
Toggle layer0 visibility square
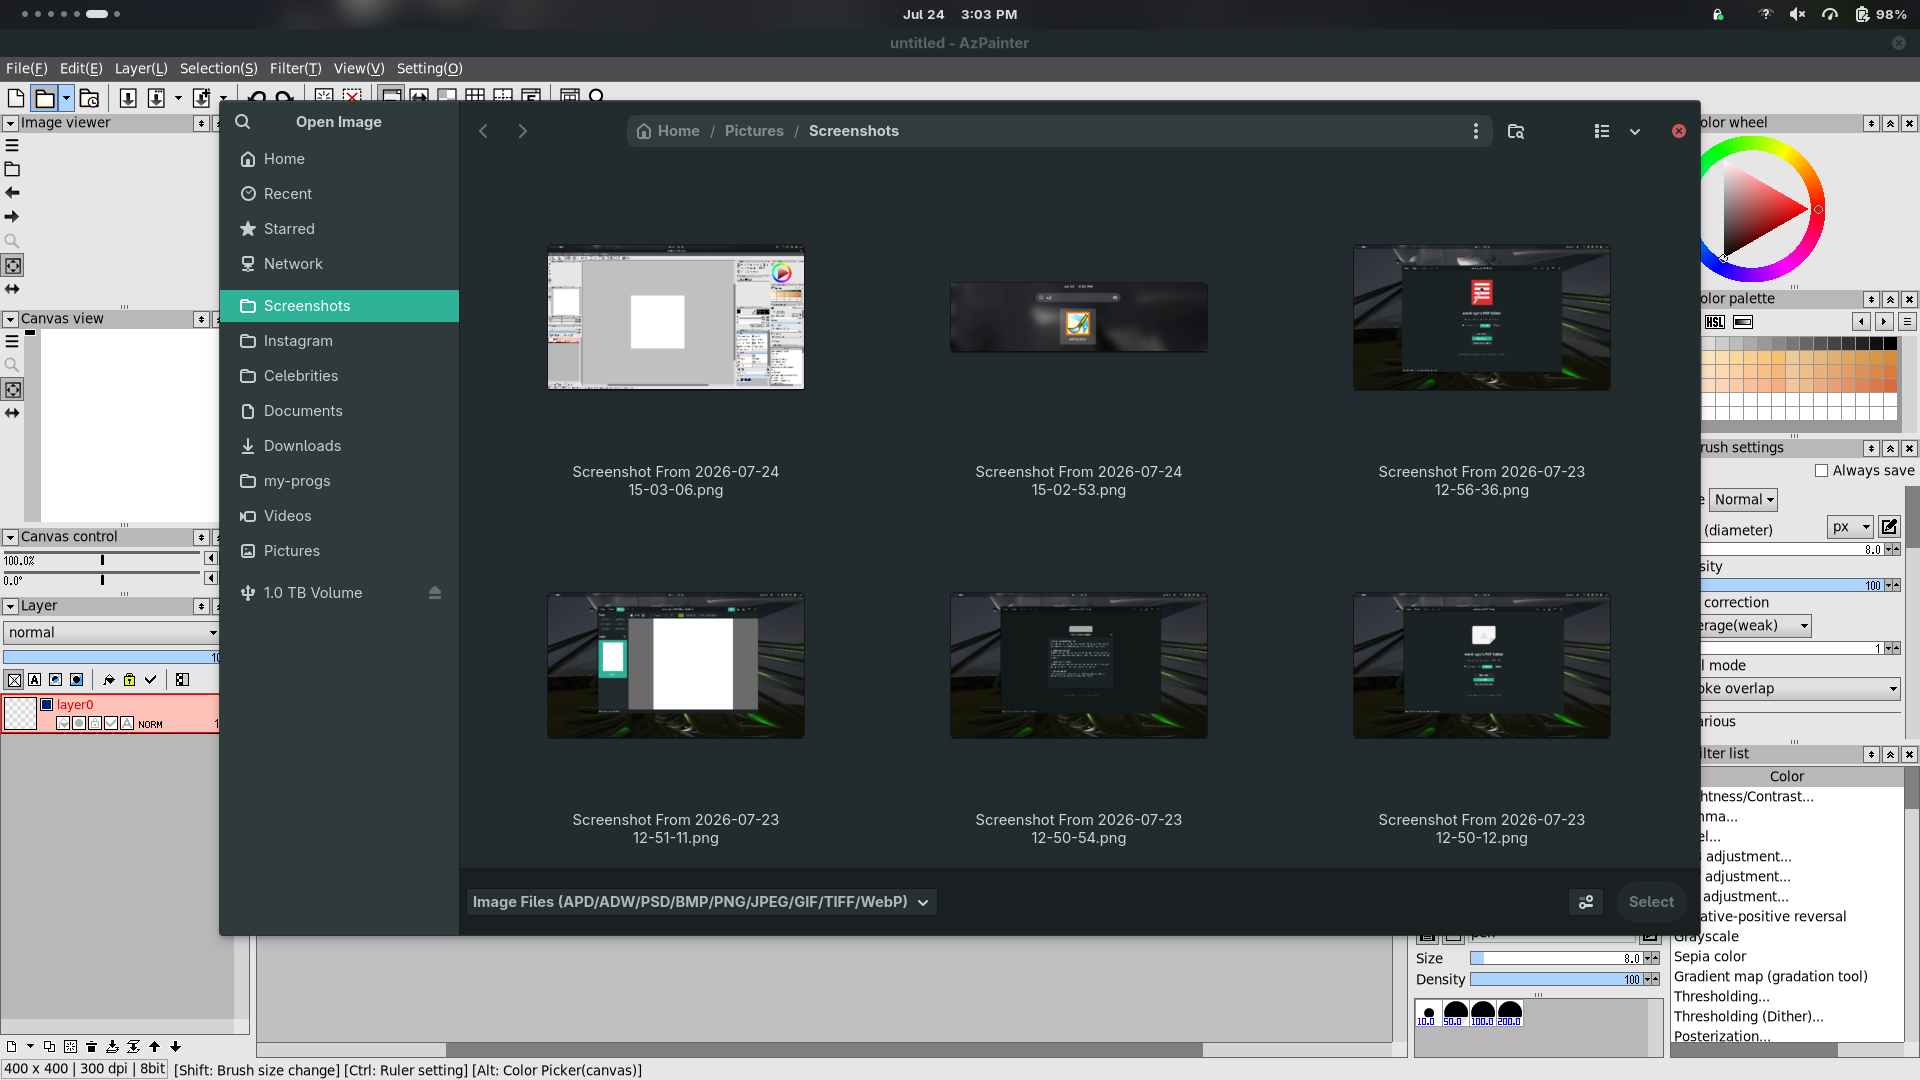(46, 705)
